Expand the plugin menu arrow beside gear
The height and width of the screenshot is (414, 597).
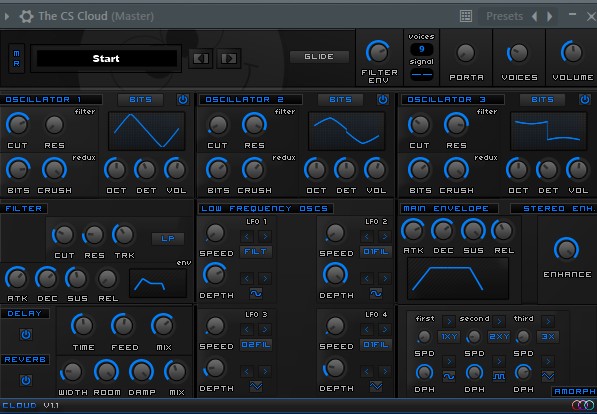point(7,16)
